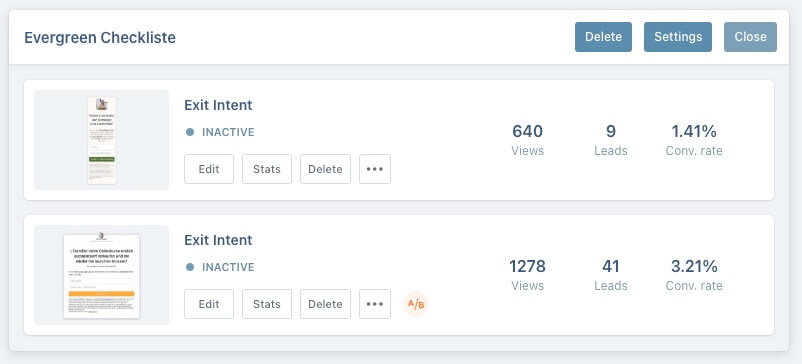Viewport: 802px width, 364px height.
Task: Click the second Exit Intent title
Action: [x=218, y=240]
